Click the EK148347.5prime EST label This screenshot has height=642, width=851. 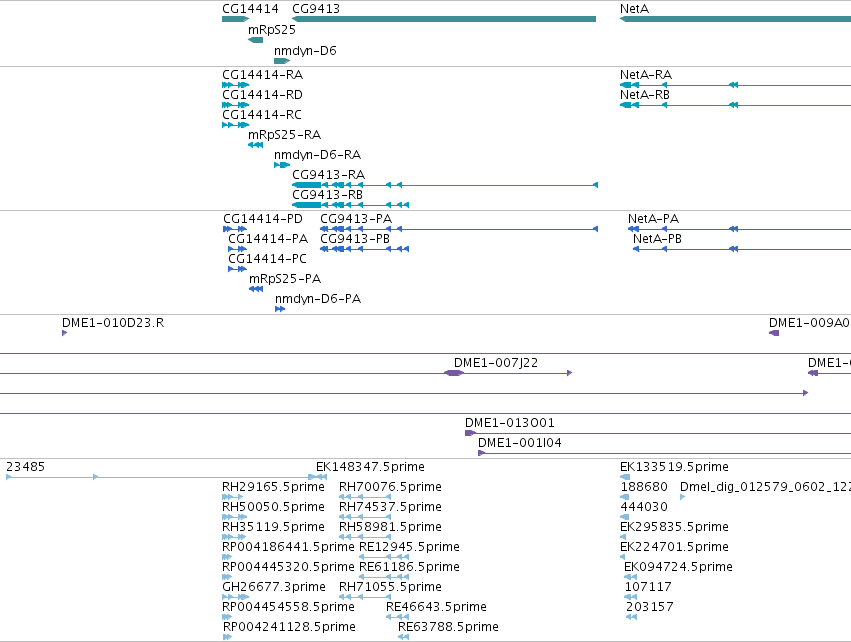point(370,467)
